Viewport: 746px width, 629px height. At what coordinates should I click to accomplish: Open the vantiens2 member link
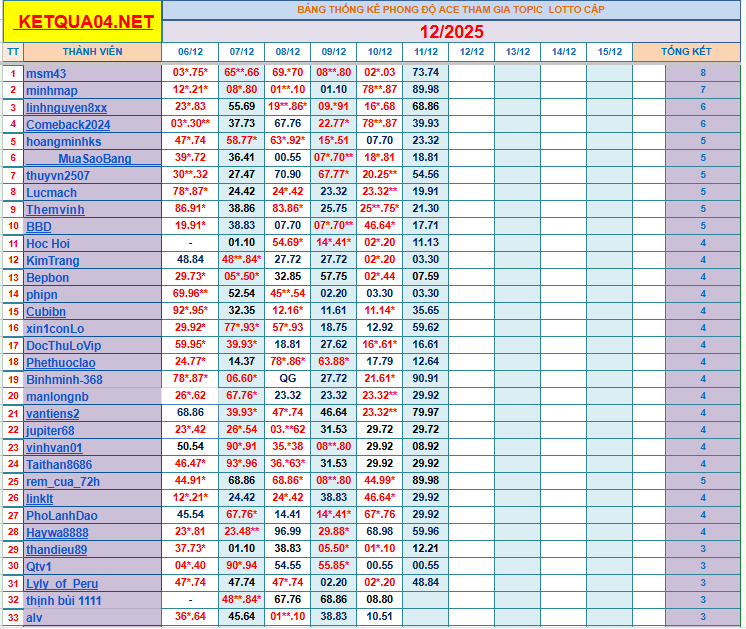[x=53, y=413]
